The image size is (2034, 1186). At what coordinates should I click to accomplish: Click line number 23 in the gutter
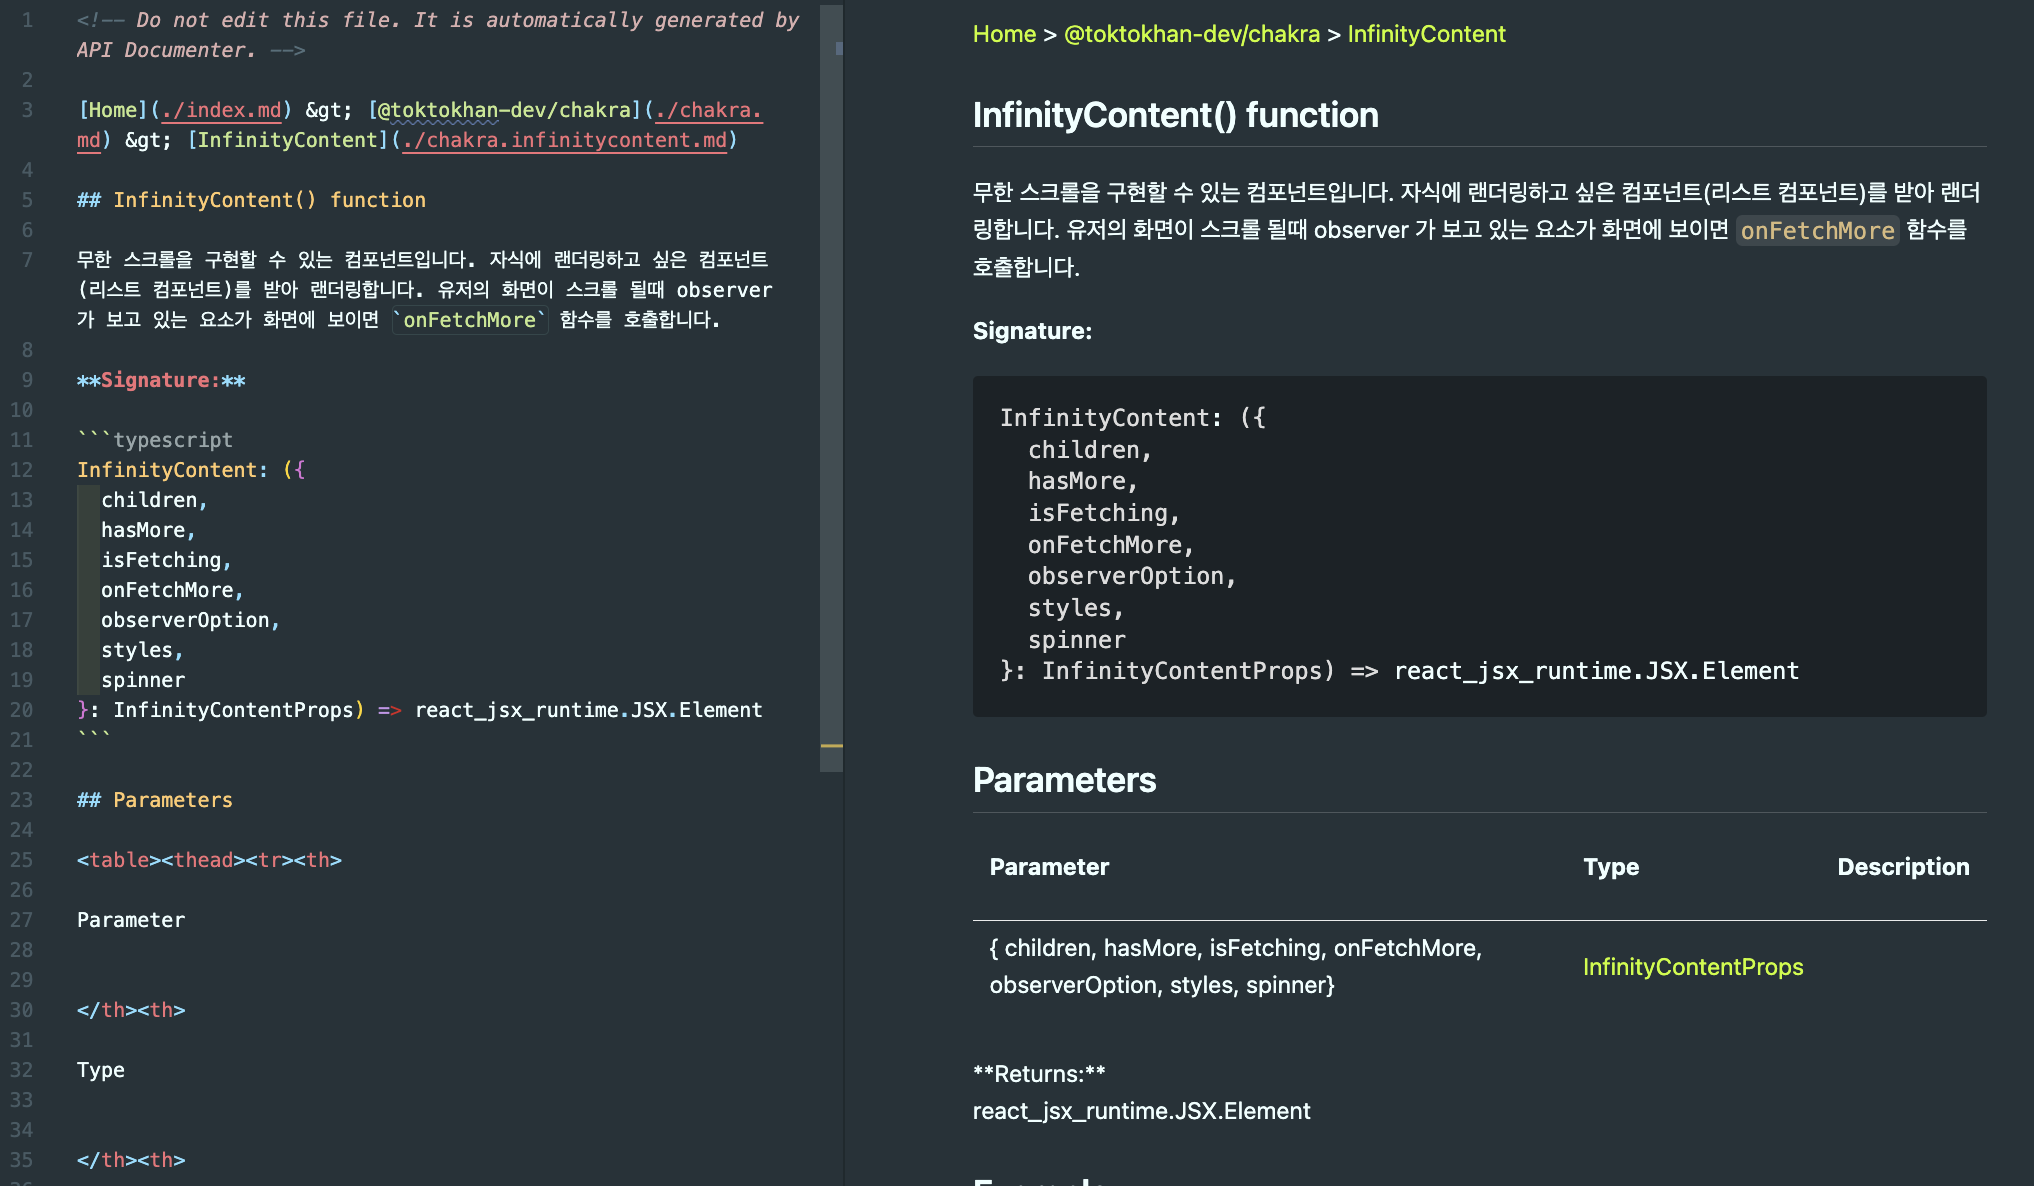tap(22, 800)
